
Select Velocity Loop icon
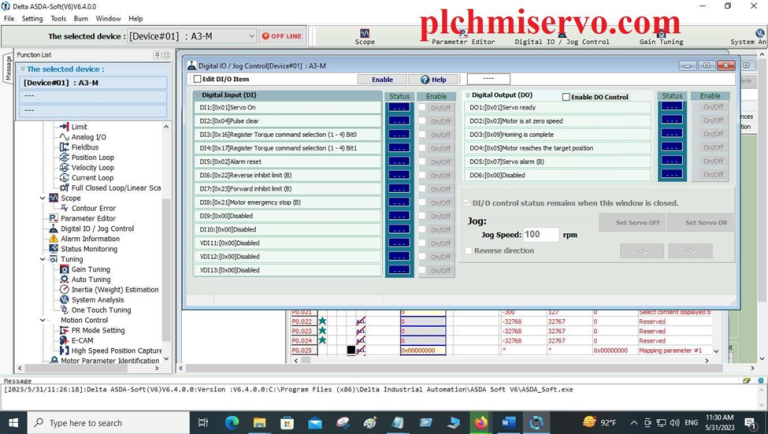click(64, 167)
